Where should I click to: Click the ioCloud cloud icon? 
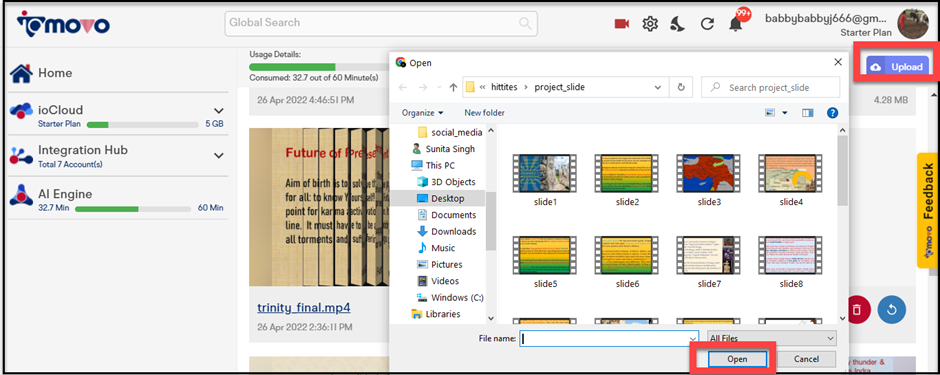[21, 110]
